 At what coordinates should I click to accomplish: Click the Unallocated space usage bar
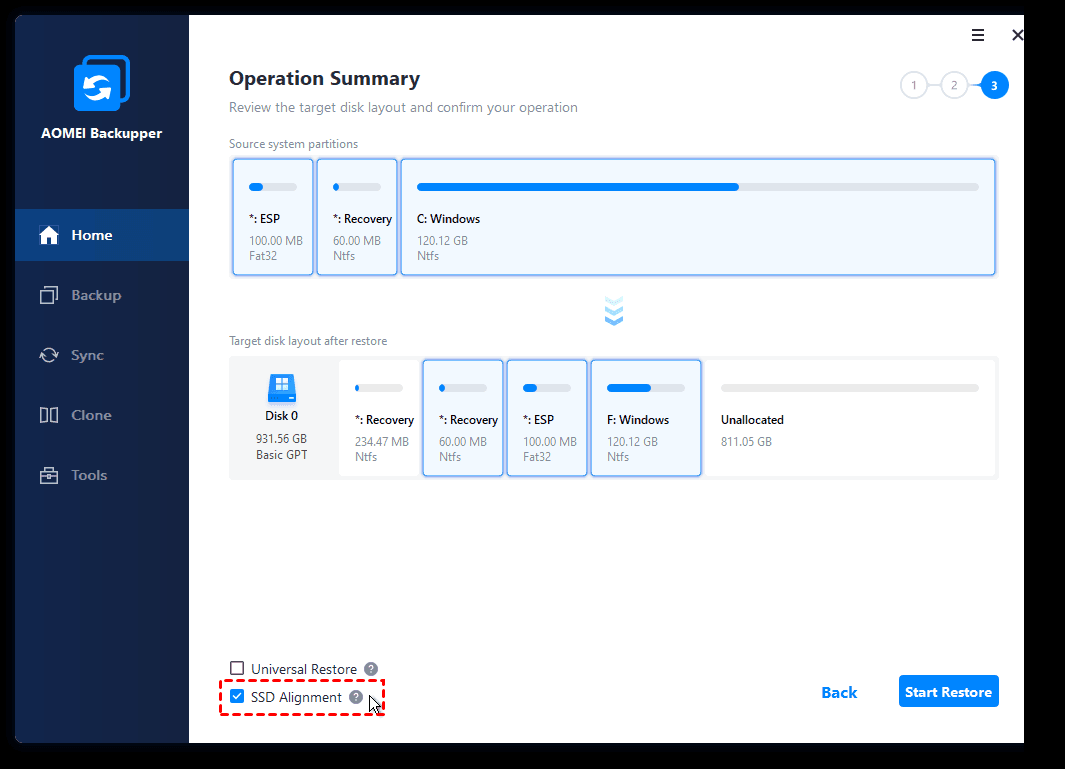click(x=850, y=388)
